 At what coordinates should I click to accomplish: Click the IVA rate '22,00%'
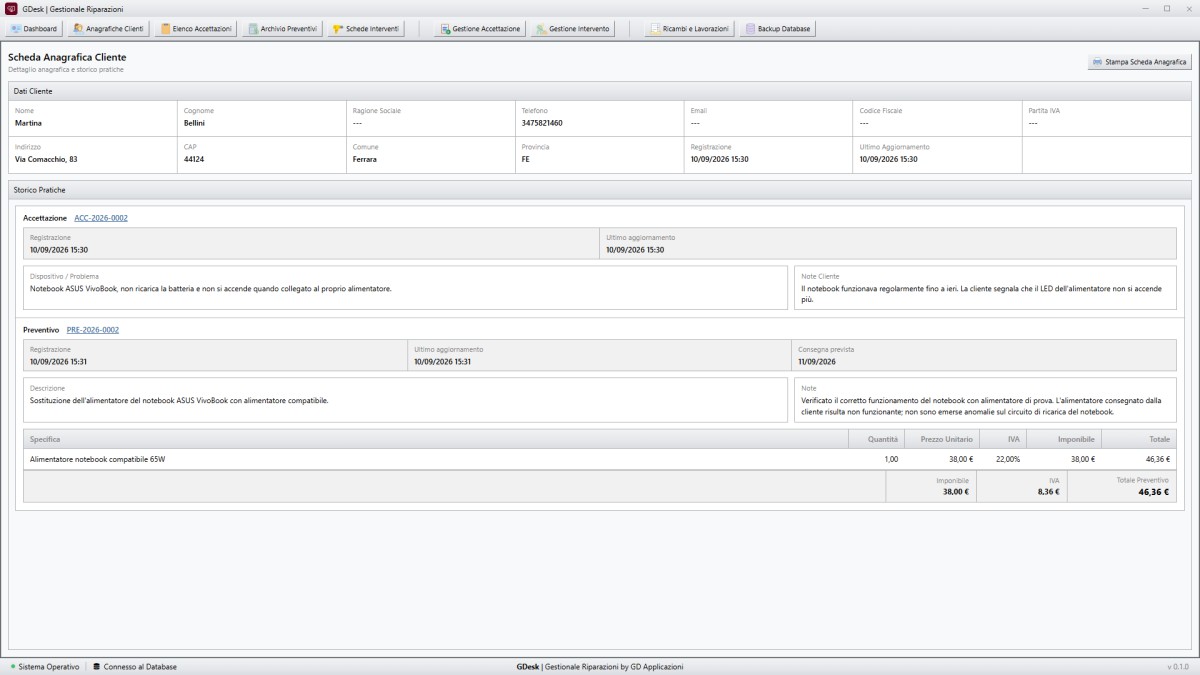coord(1006,459)
